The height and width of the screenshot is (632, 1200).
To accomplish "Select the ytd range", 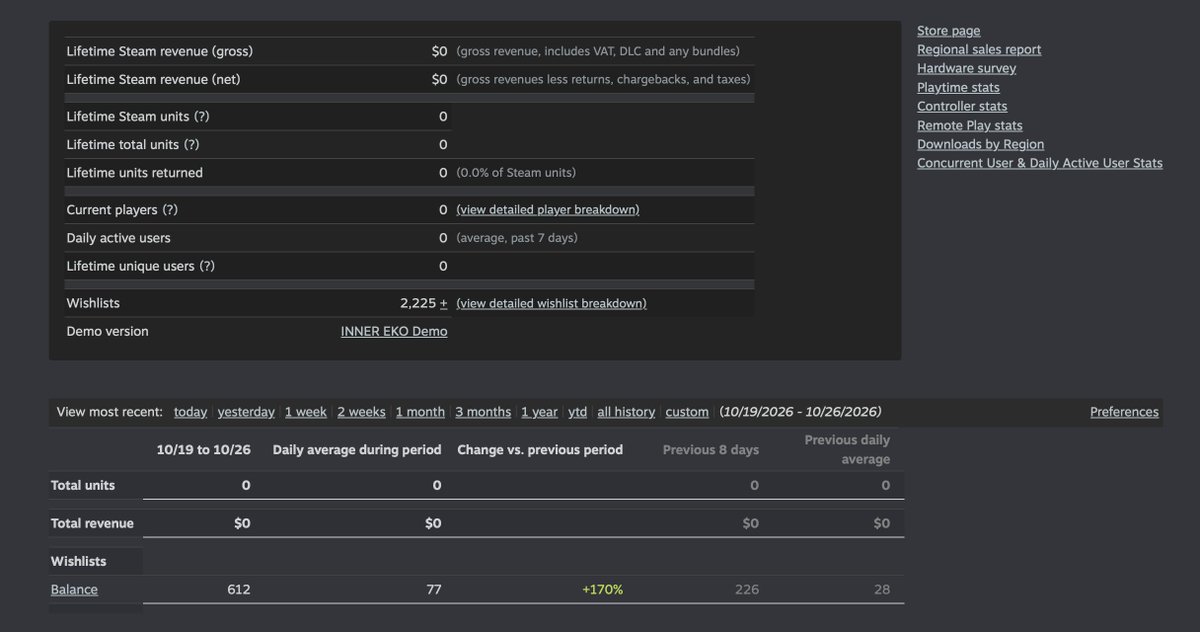I will pyautogui.click(x=578, y=412).
